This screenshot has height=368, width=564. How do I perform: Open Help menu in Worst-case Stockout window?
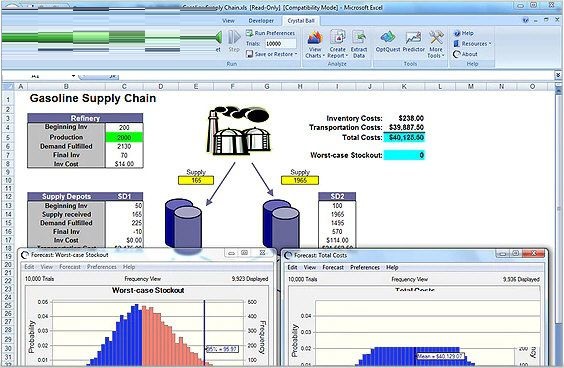[129, 267]
